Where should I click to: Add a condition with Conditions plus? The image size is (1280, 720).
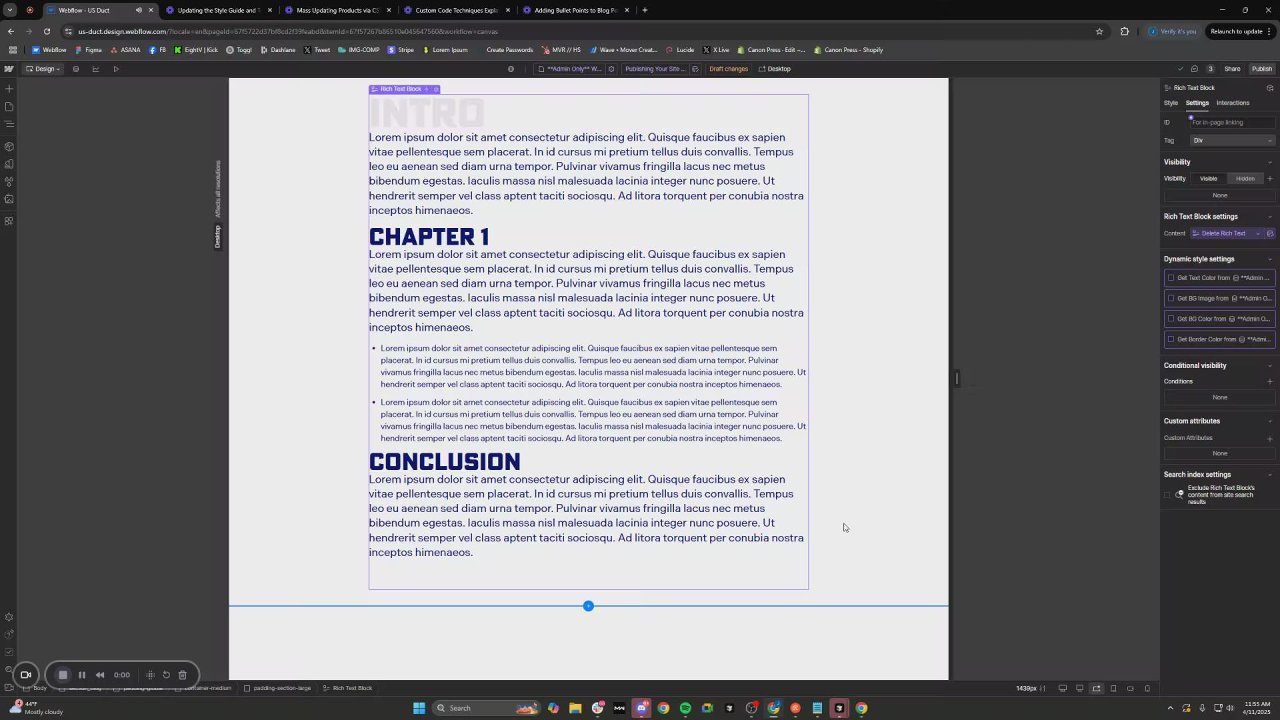coord(1270,381)
